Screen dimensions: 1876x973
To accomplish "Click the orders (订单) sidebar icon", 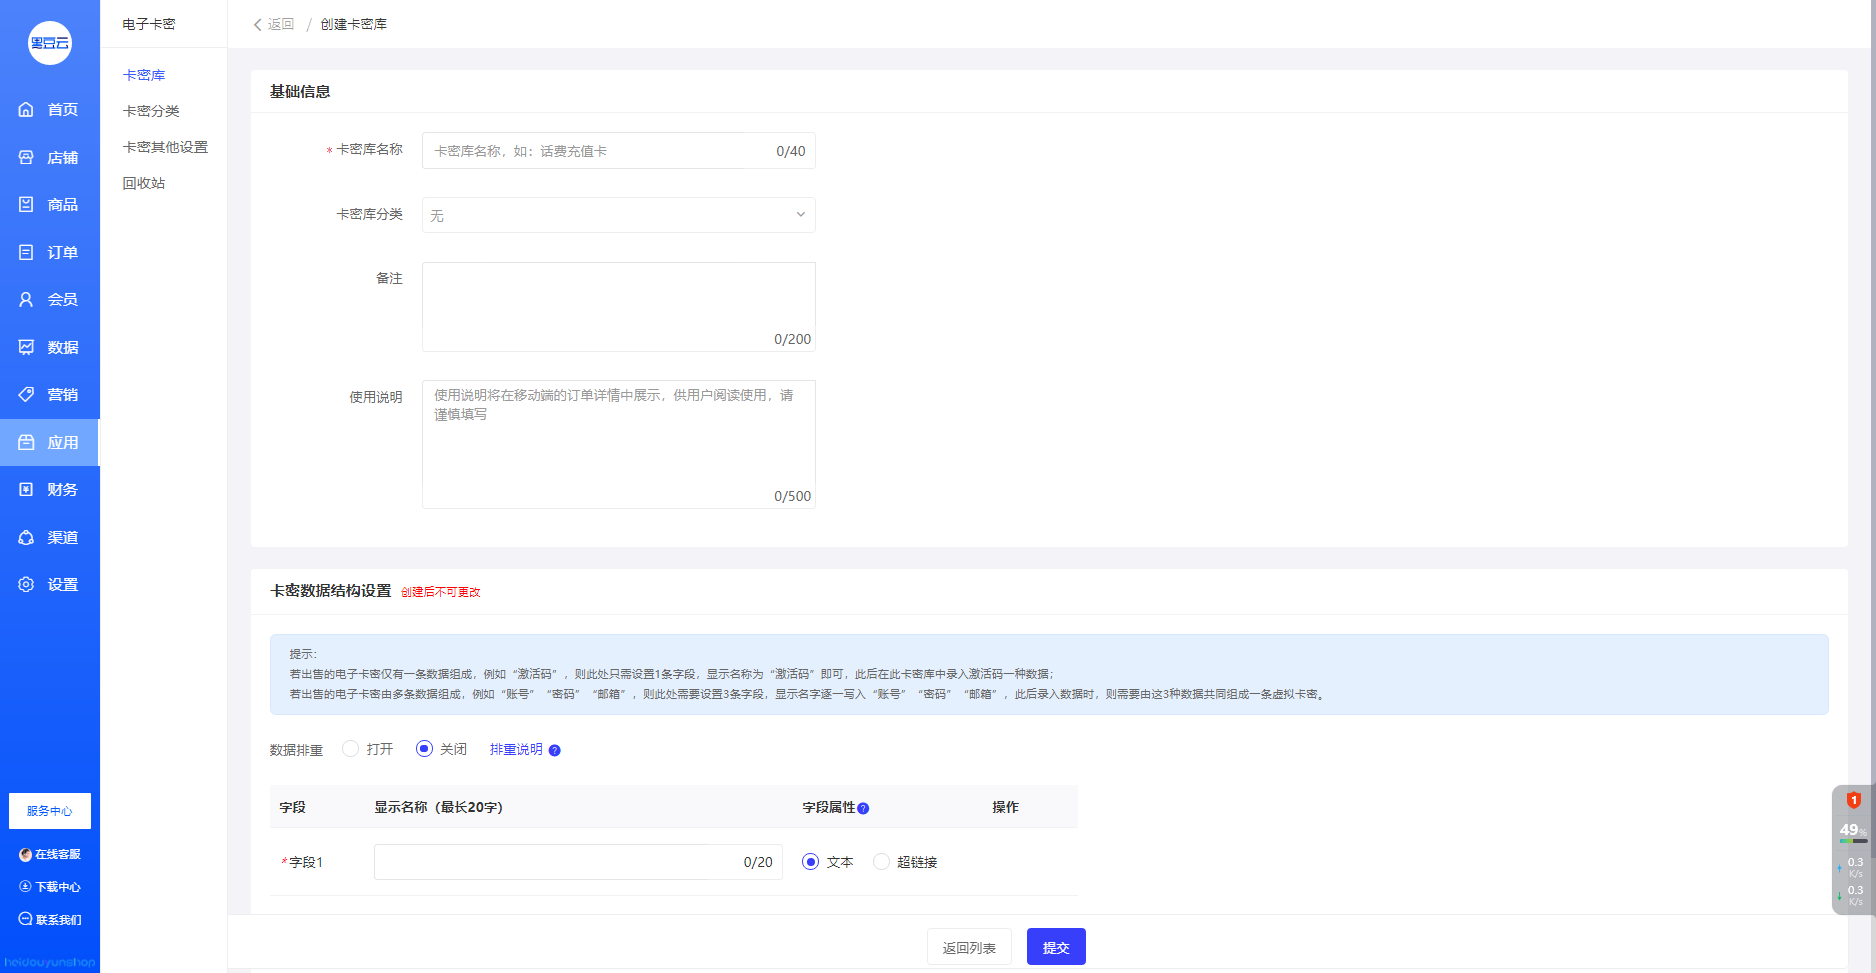I will [26, 252].
